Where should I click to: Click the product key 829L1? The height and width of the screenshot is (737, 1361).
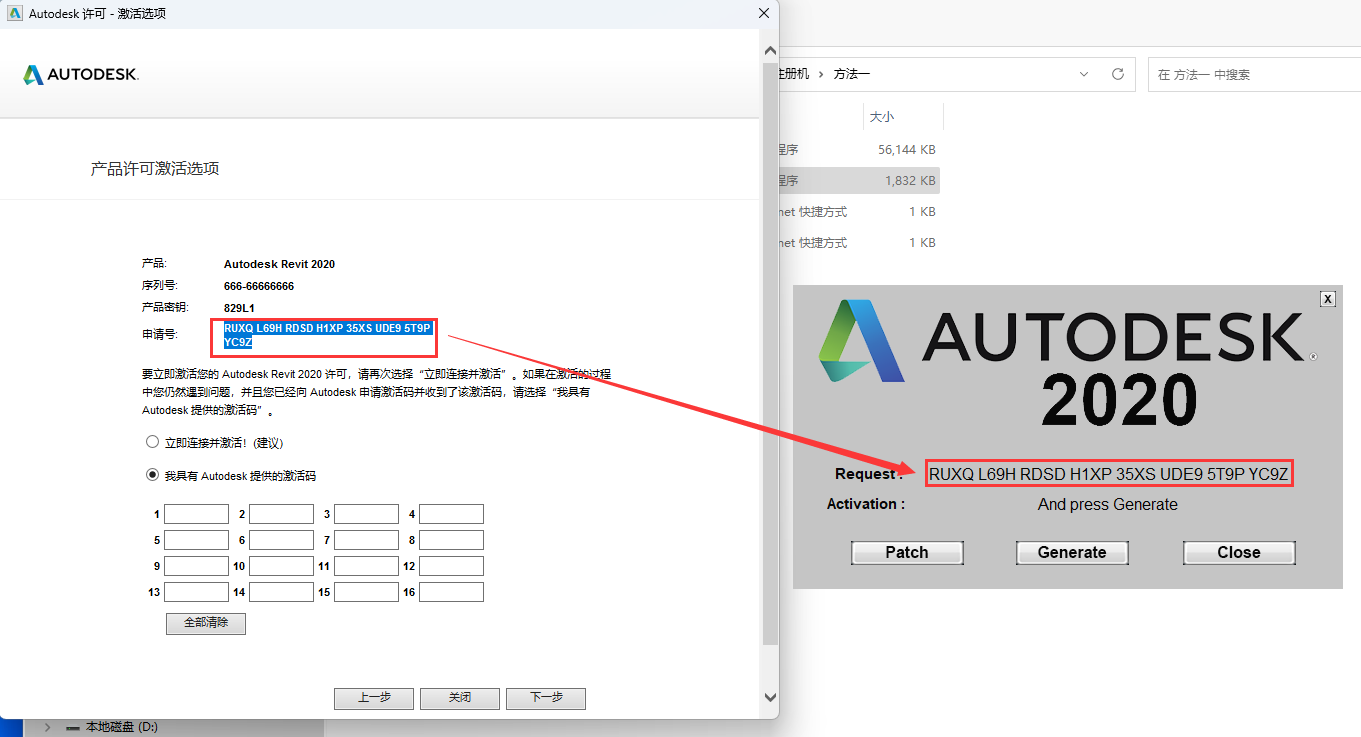pyautogui.click(x=239, y=307)
